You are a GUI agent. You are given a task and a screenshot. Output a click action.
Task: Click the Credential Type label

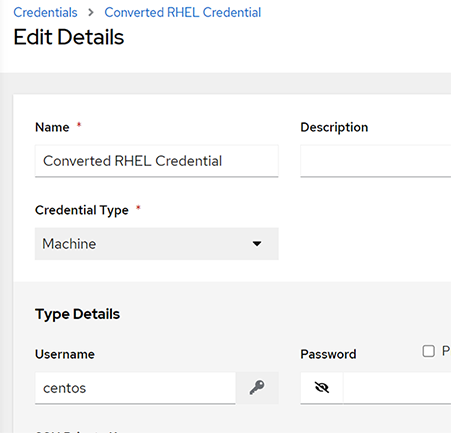tap(82, 210)
